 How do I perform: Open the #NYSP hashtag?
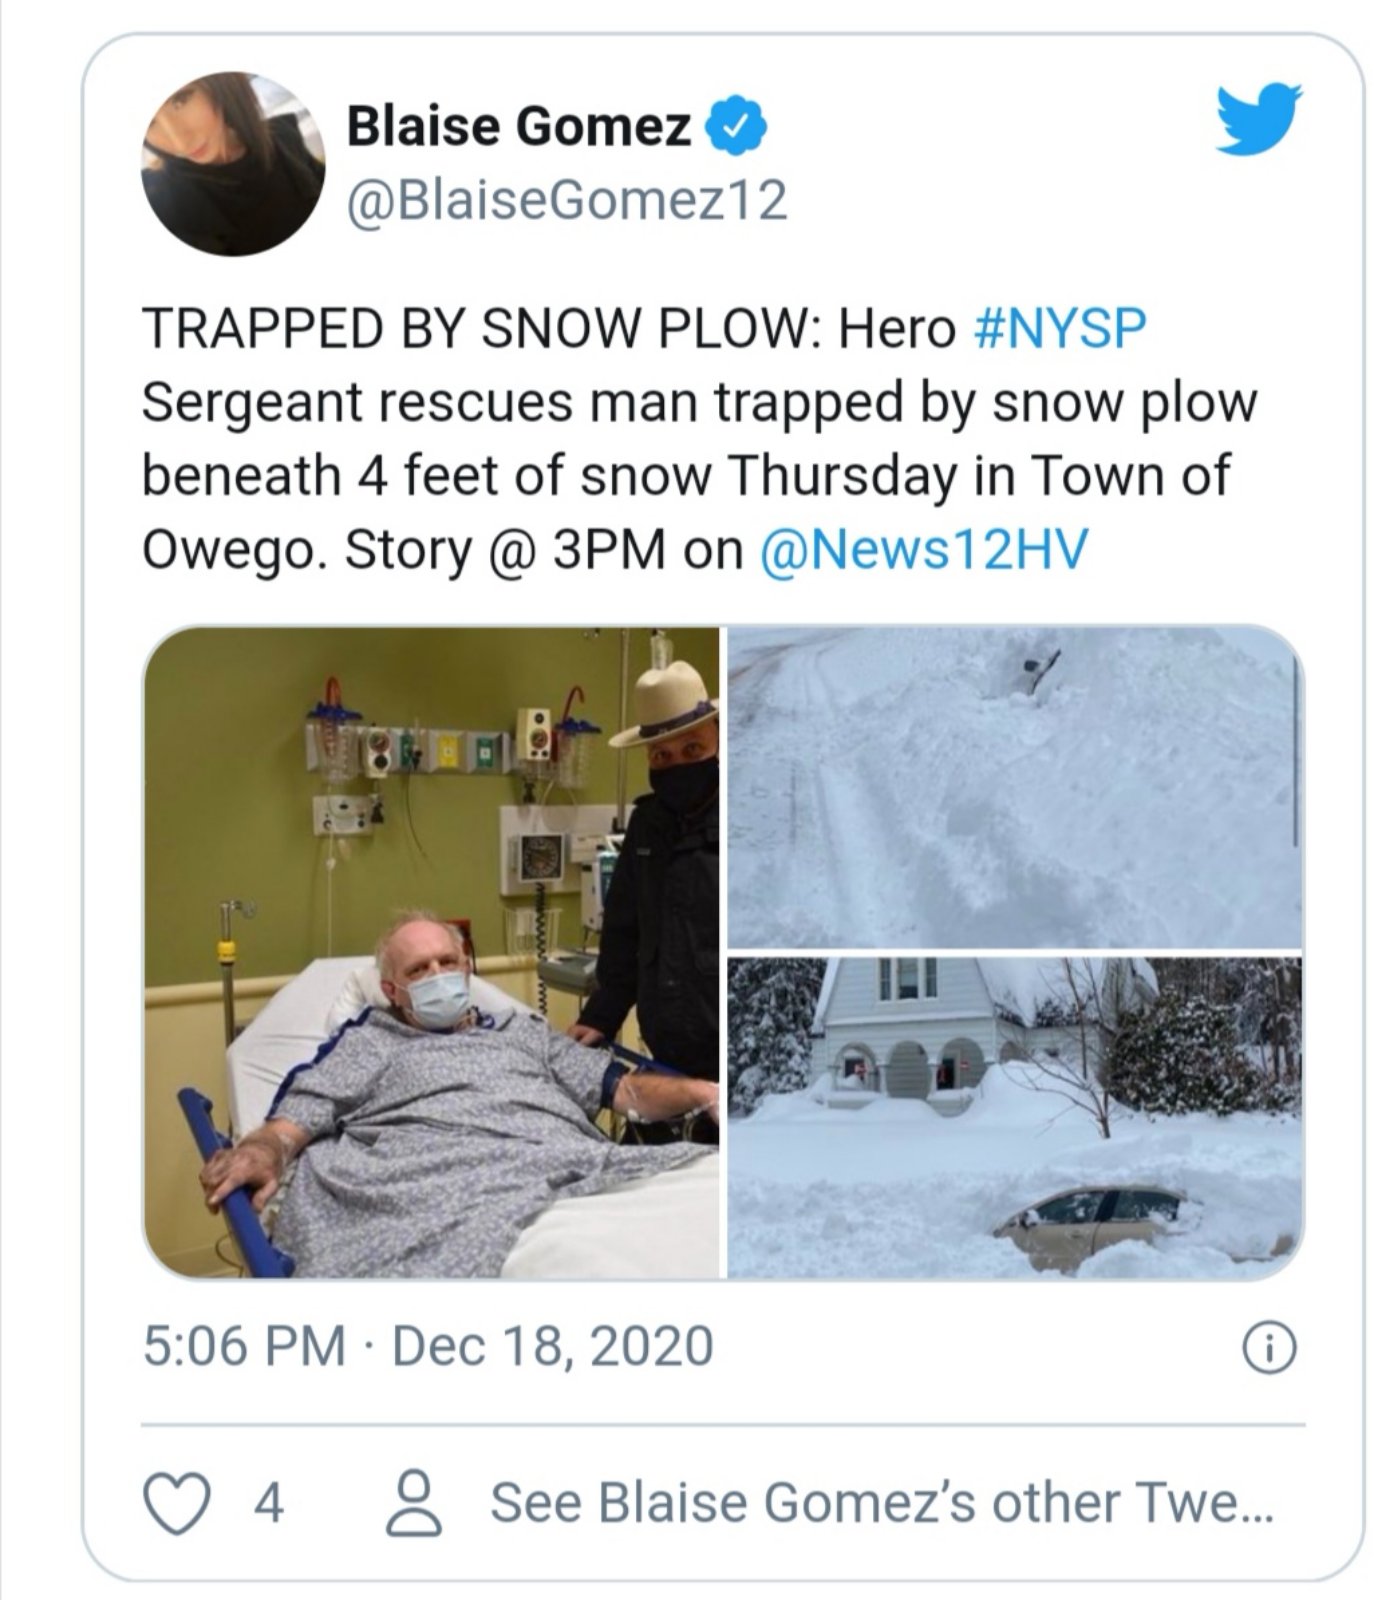[x=1058, y=330]
